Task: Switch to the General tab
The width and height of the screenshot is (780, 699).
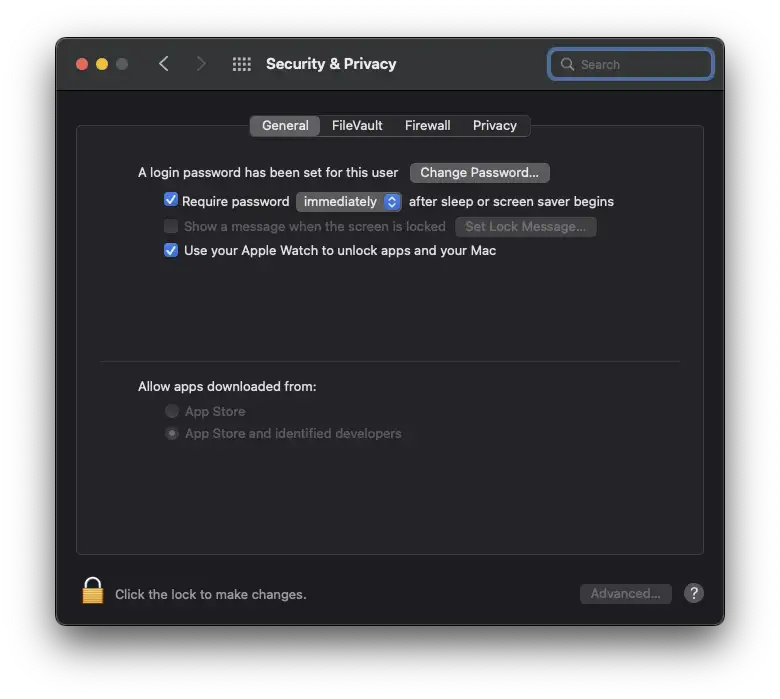Action: (285, 125)
